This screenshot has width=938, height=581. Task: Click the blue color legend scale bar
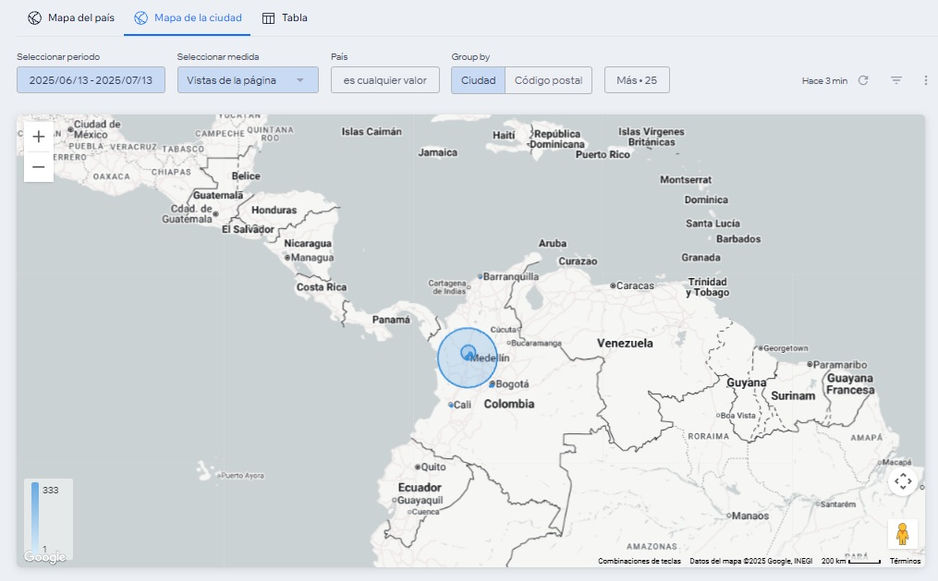35,516
